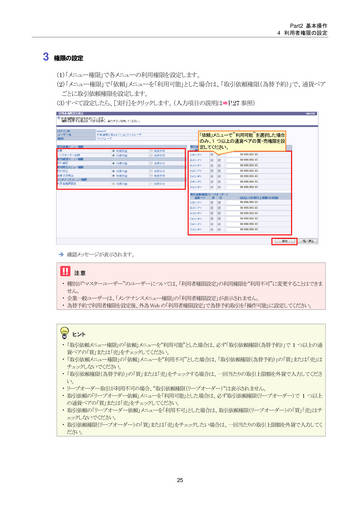Click the yellow callout about 依頼 menu

click(x=242, y=141)
